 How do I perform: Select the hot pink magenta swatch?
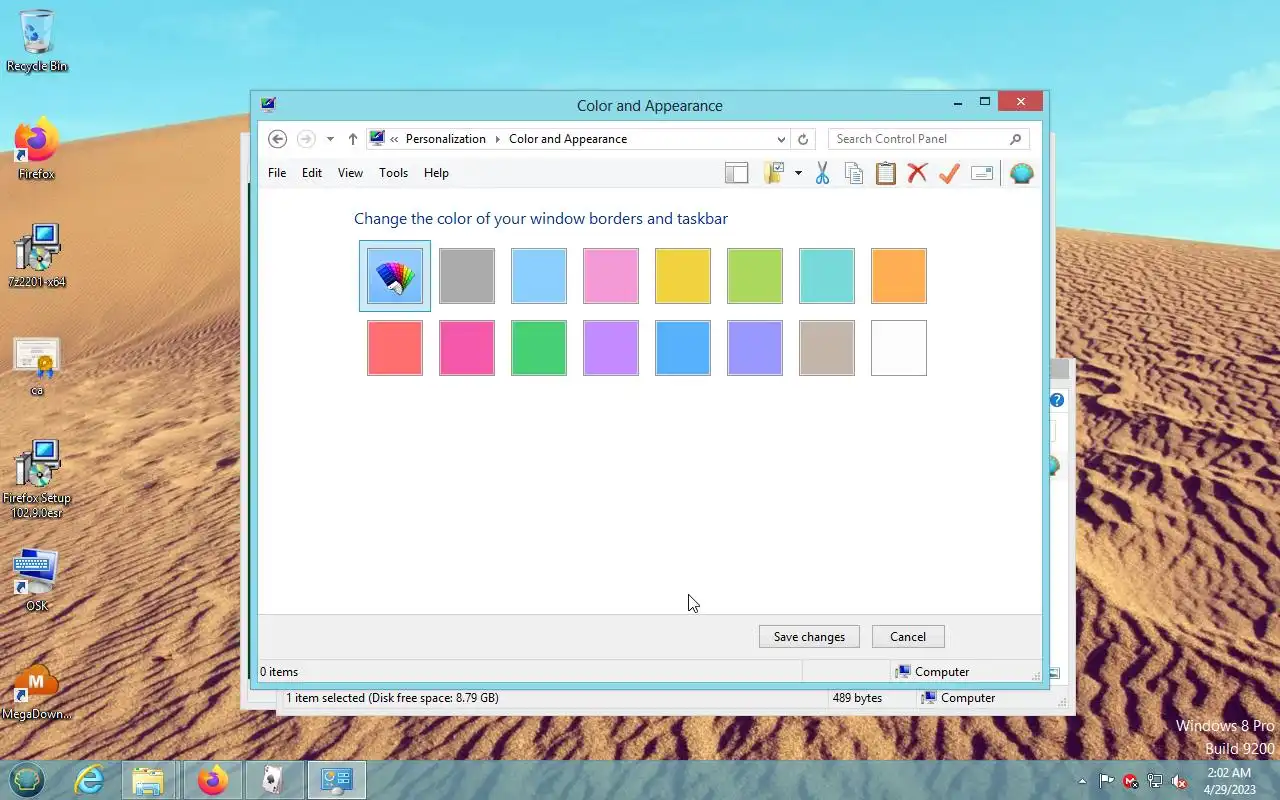point(467,348)
